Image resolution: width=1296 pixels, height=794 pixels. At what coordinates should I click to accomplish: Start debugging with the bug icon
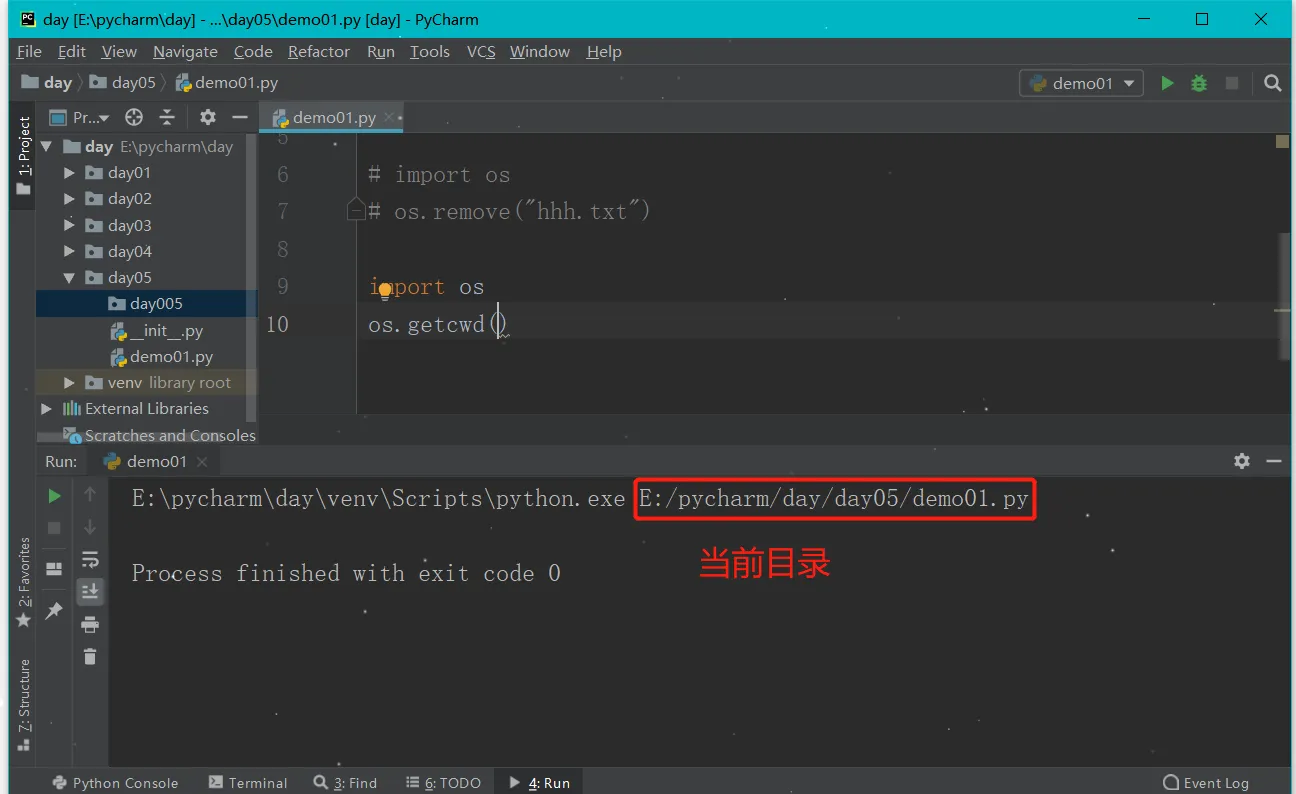pos(1199,84)
